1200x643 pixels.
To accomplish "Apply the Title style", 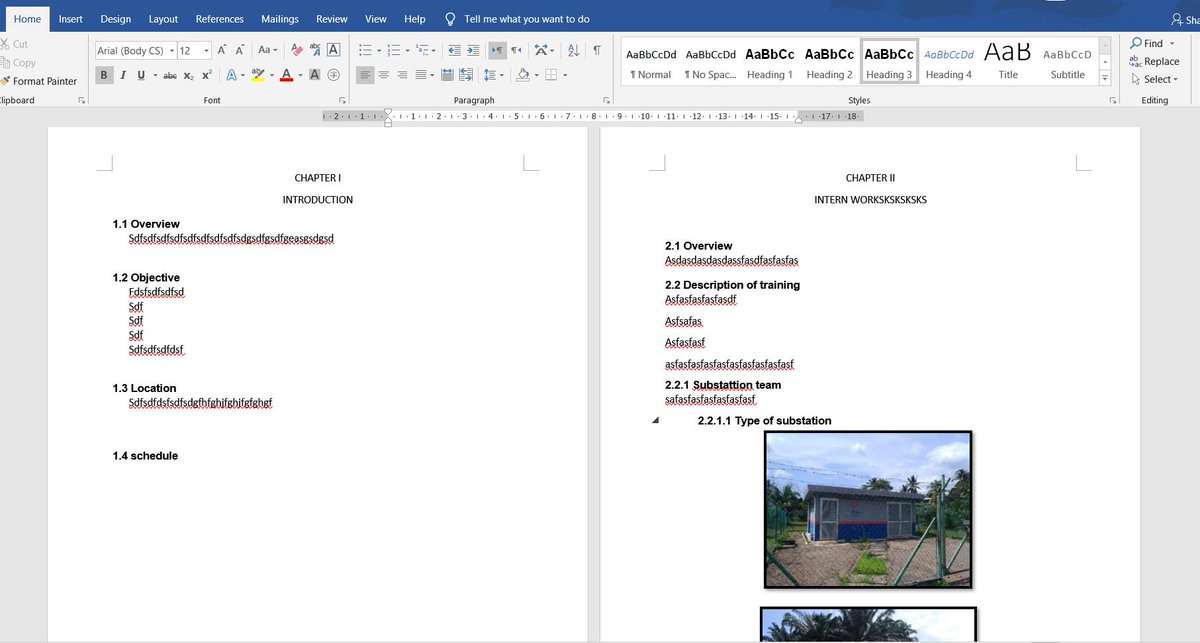I will point(1008,62).
